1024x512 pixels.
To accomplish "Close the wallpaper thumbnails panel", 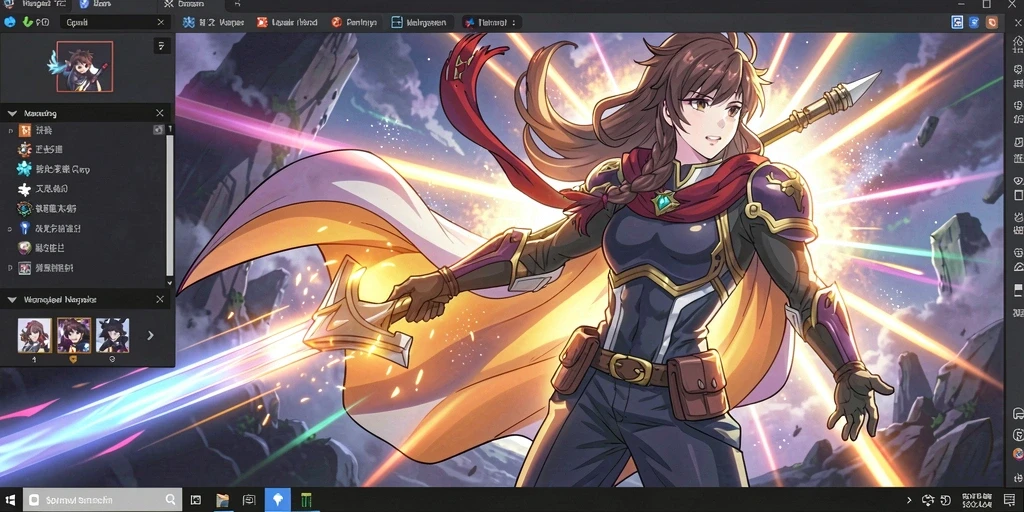I will pos(160,299).
